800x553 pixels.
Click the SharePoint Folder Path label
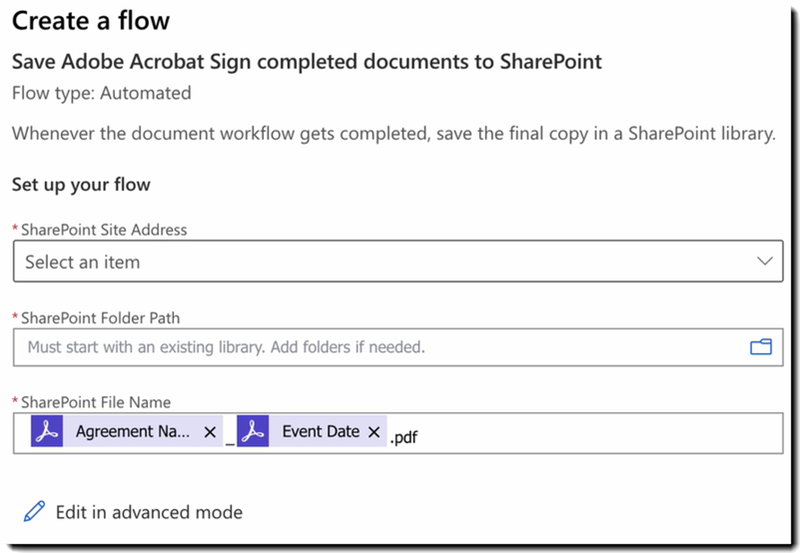pyautogui.click(x=100, y=317)
